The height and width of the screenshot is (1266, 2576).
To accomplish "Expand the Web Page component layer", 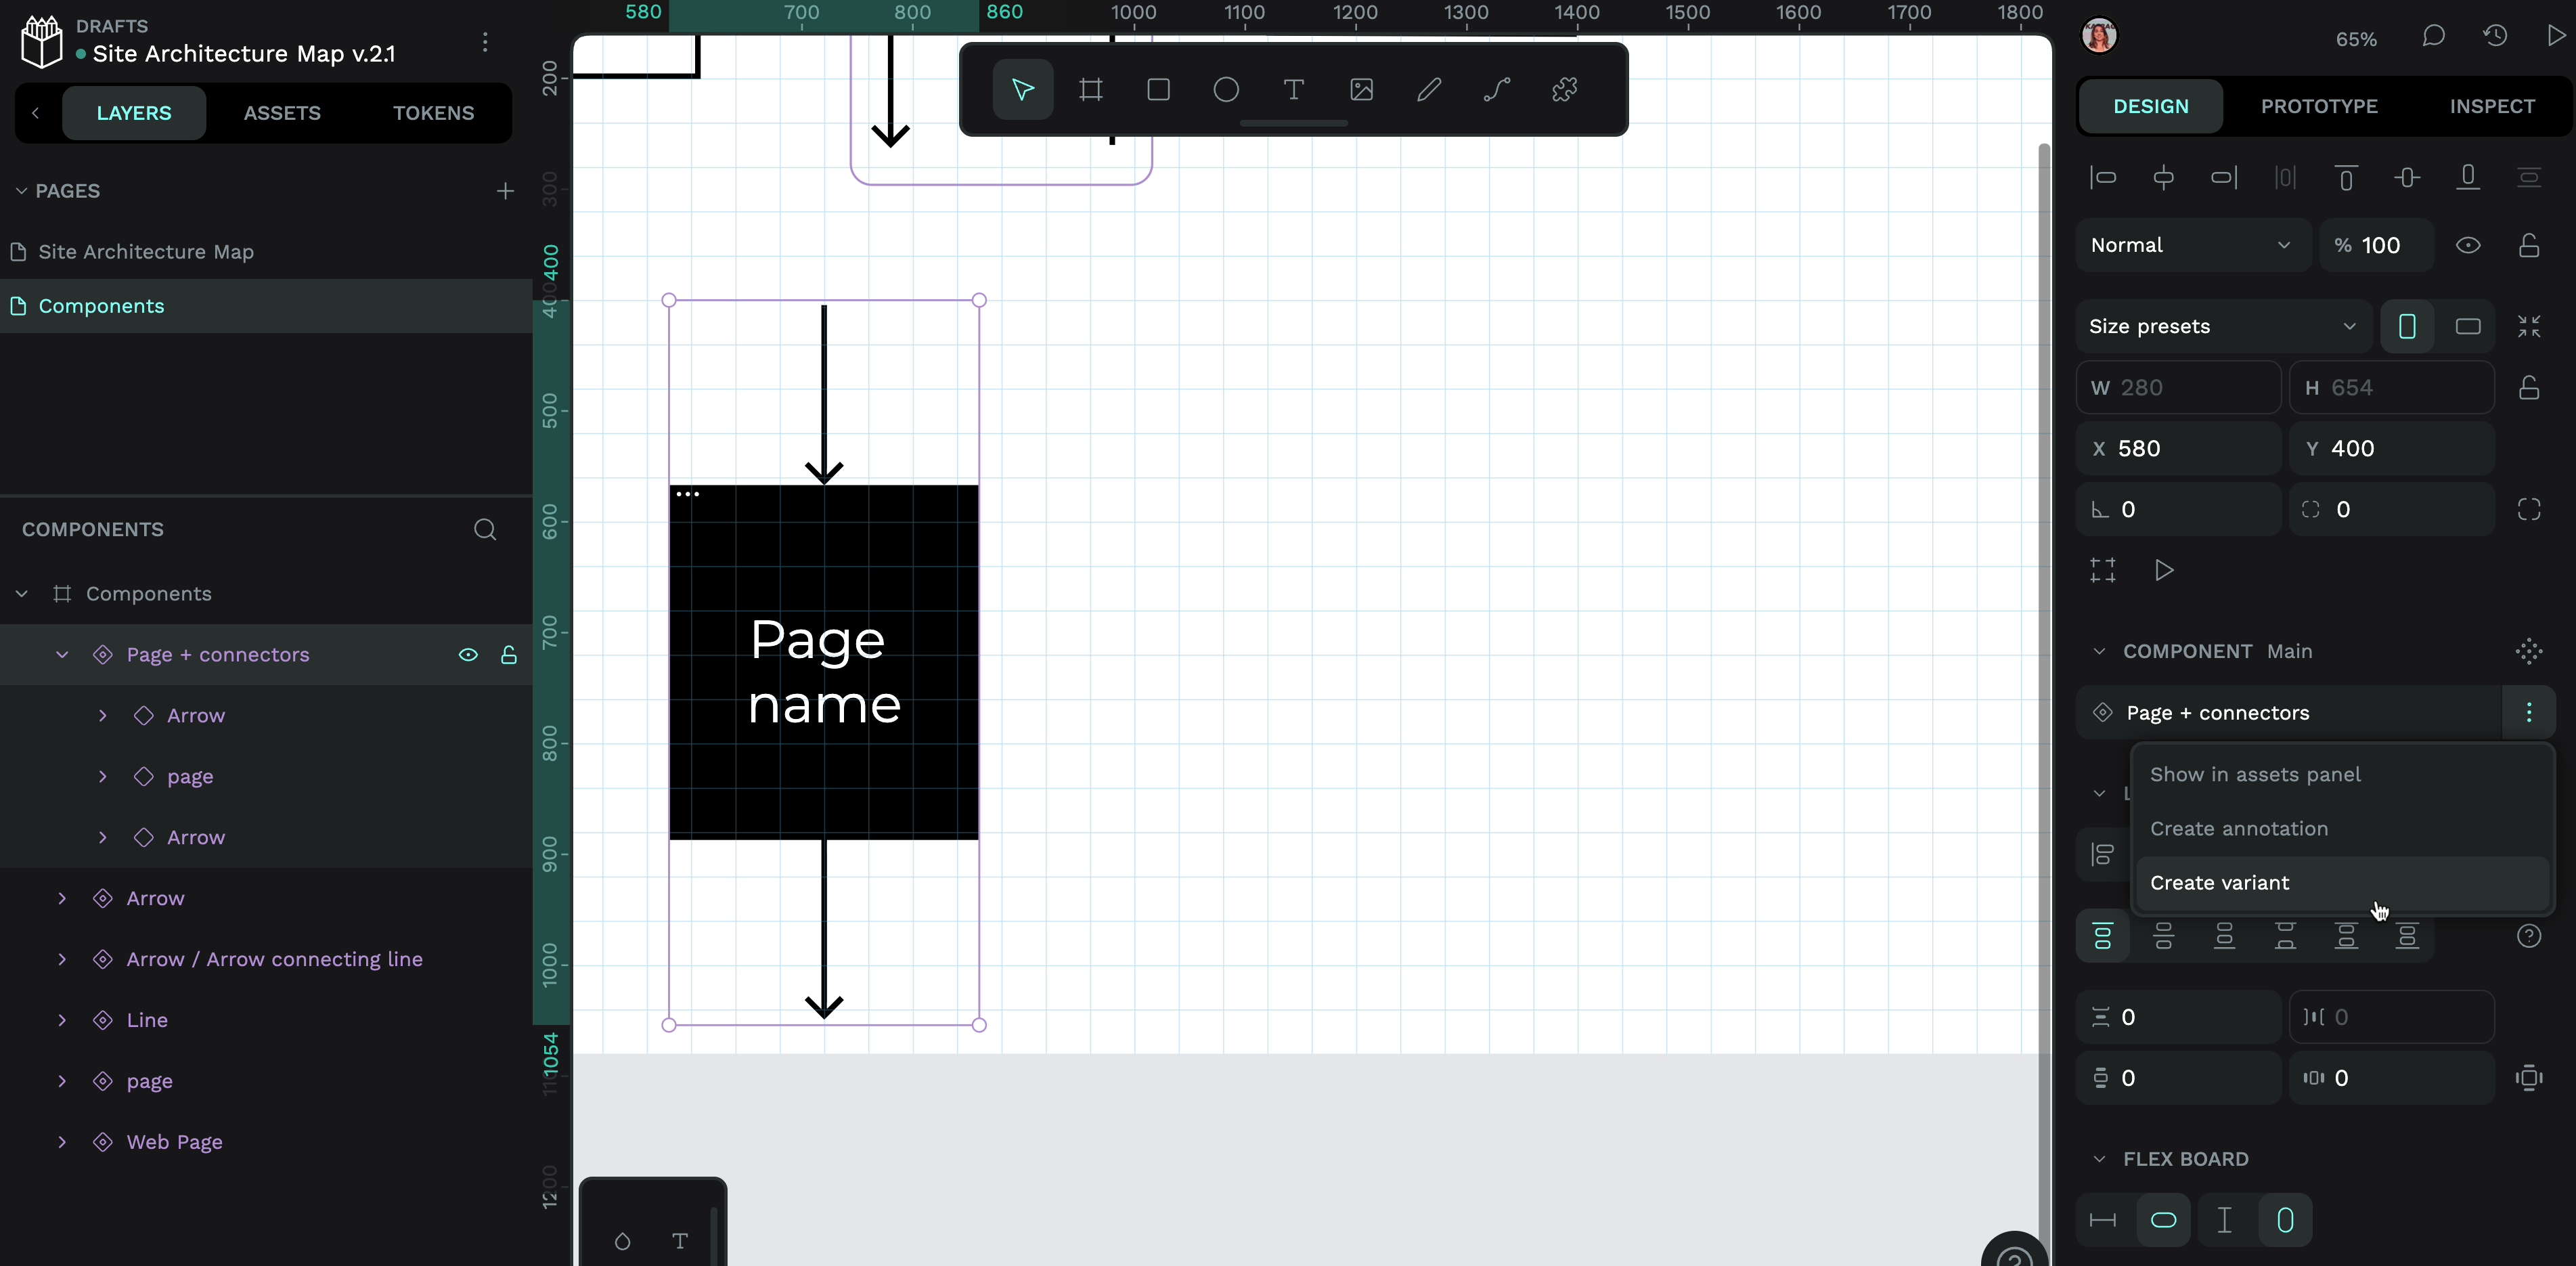I will (x=62, y=1142).
